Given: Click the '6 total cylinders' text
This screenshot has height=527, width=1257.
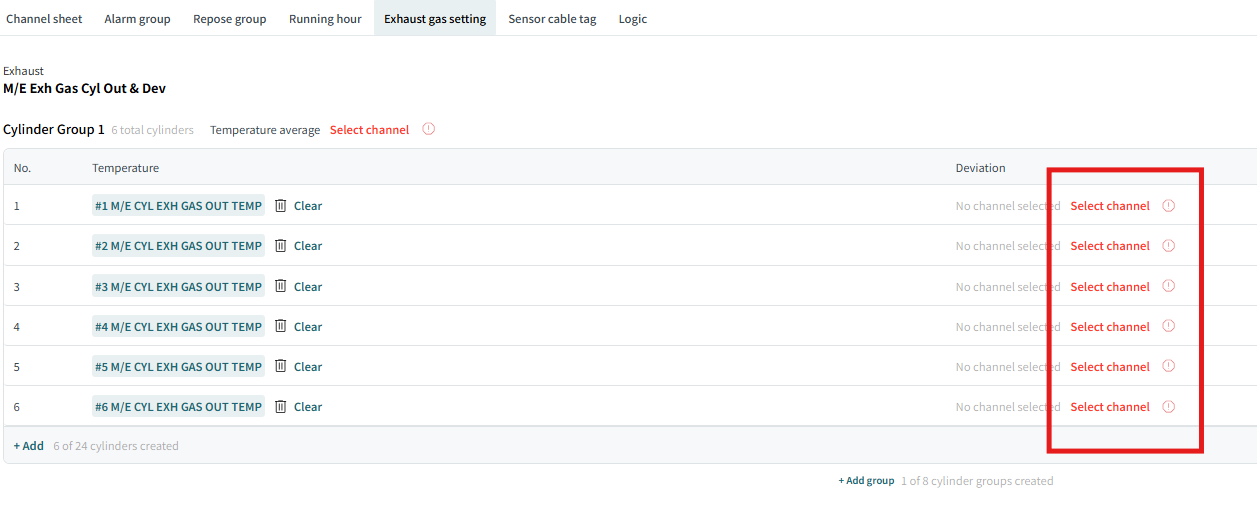Looking at the screenshot, I should click(x=153, y=130).
